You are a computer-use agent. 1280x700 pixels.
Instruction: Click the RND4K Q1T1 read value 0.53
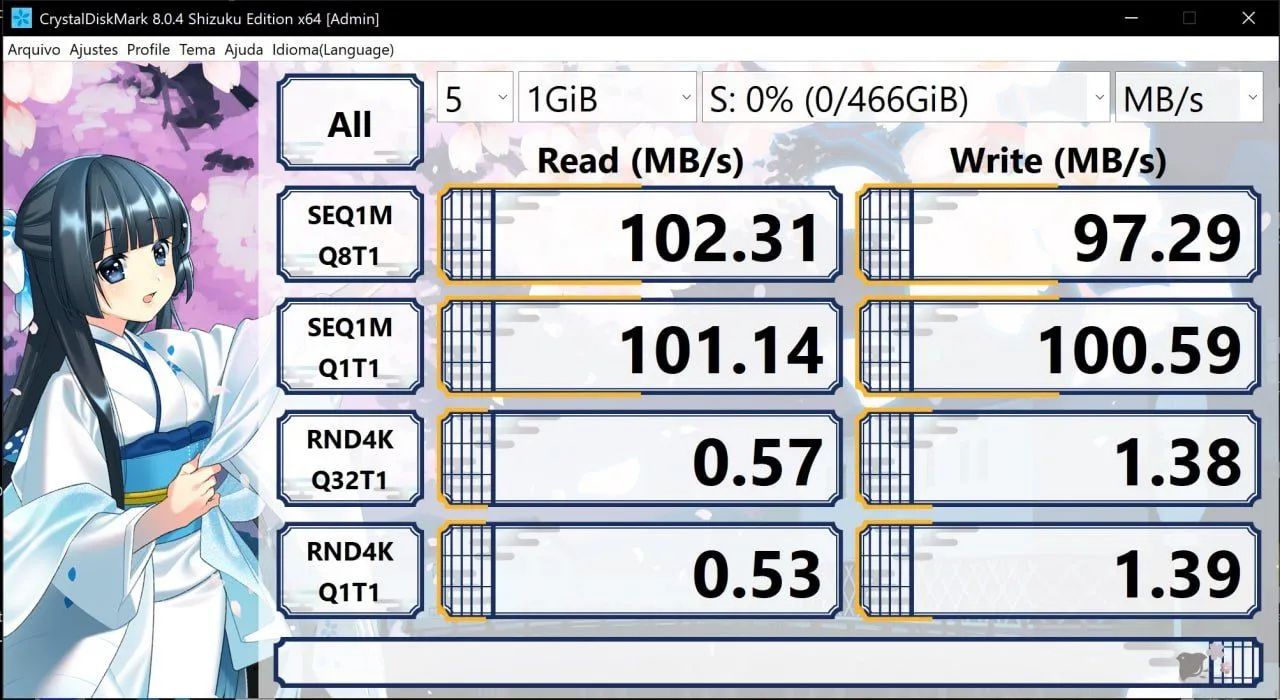[x=640, y=572]
